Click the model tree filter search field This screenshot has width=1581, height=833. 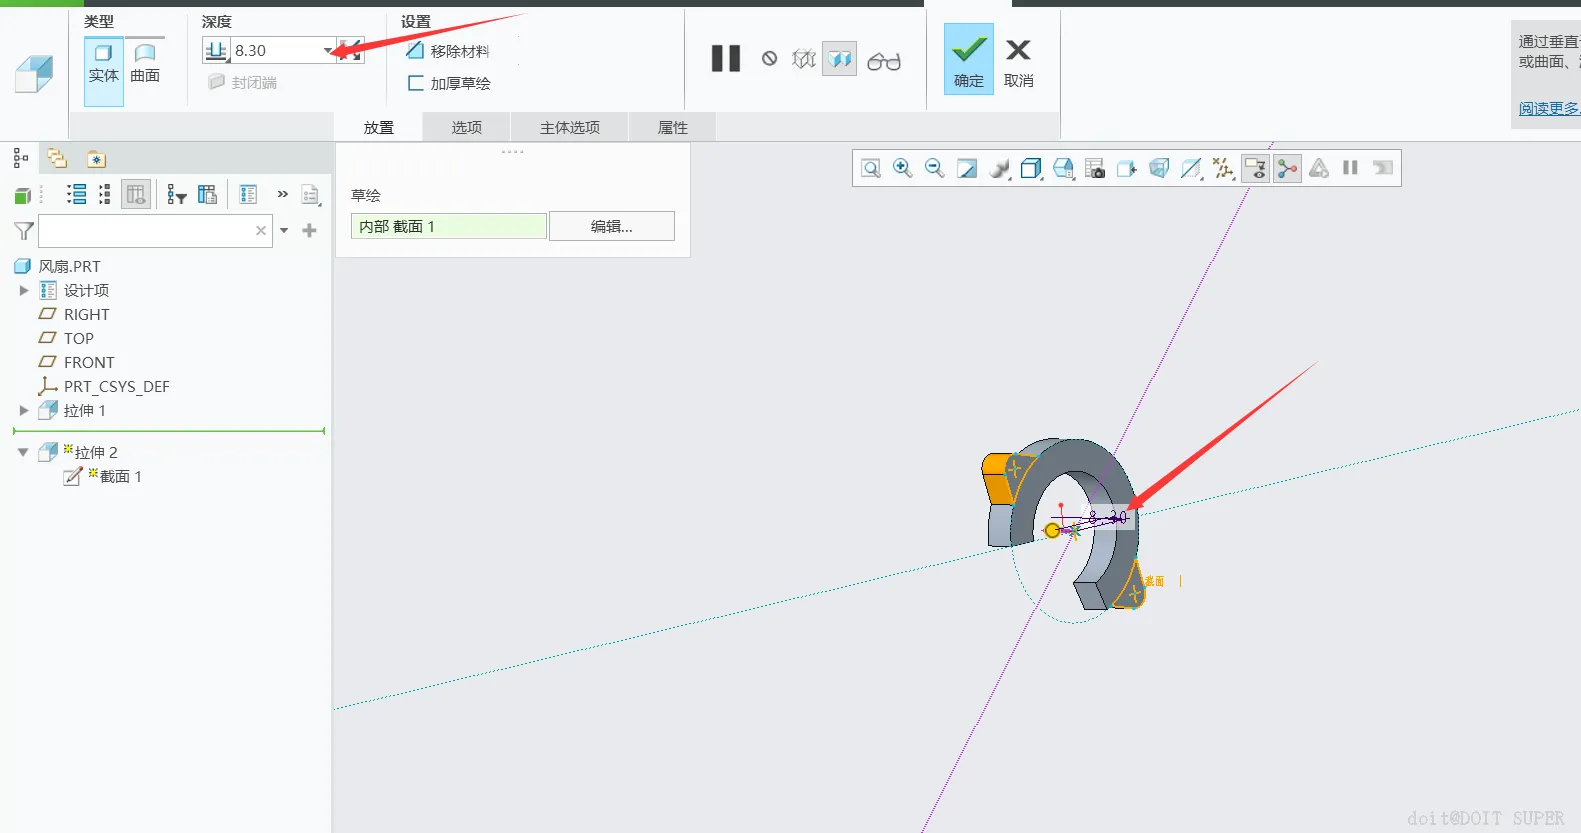[146, 231]
